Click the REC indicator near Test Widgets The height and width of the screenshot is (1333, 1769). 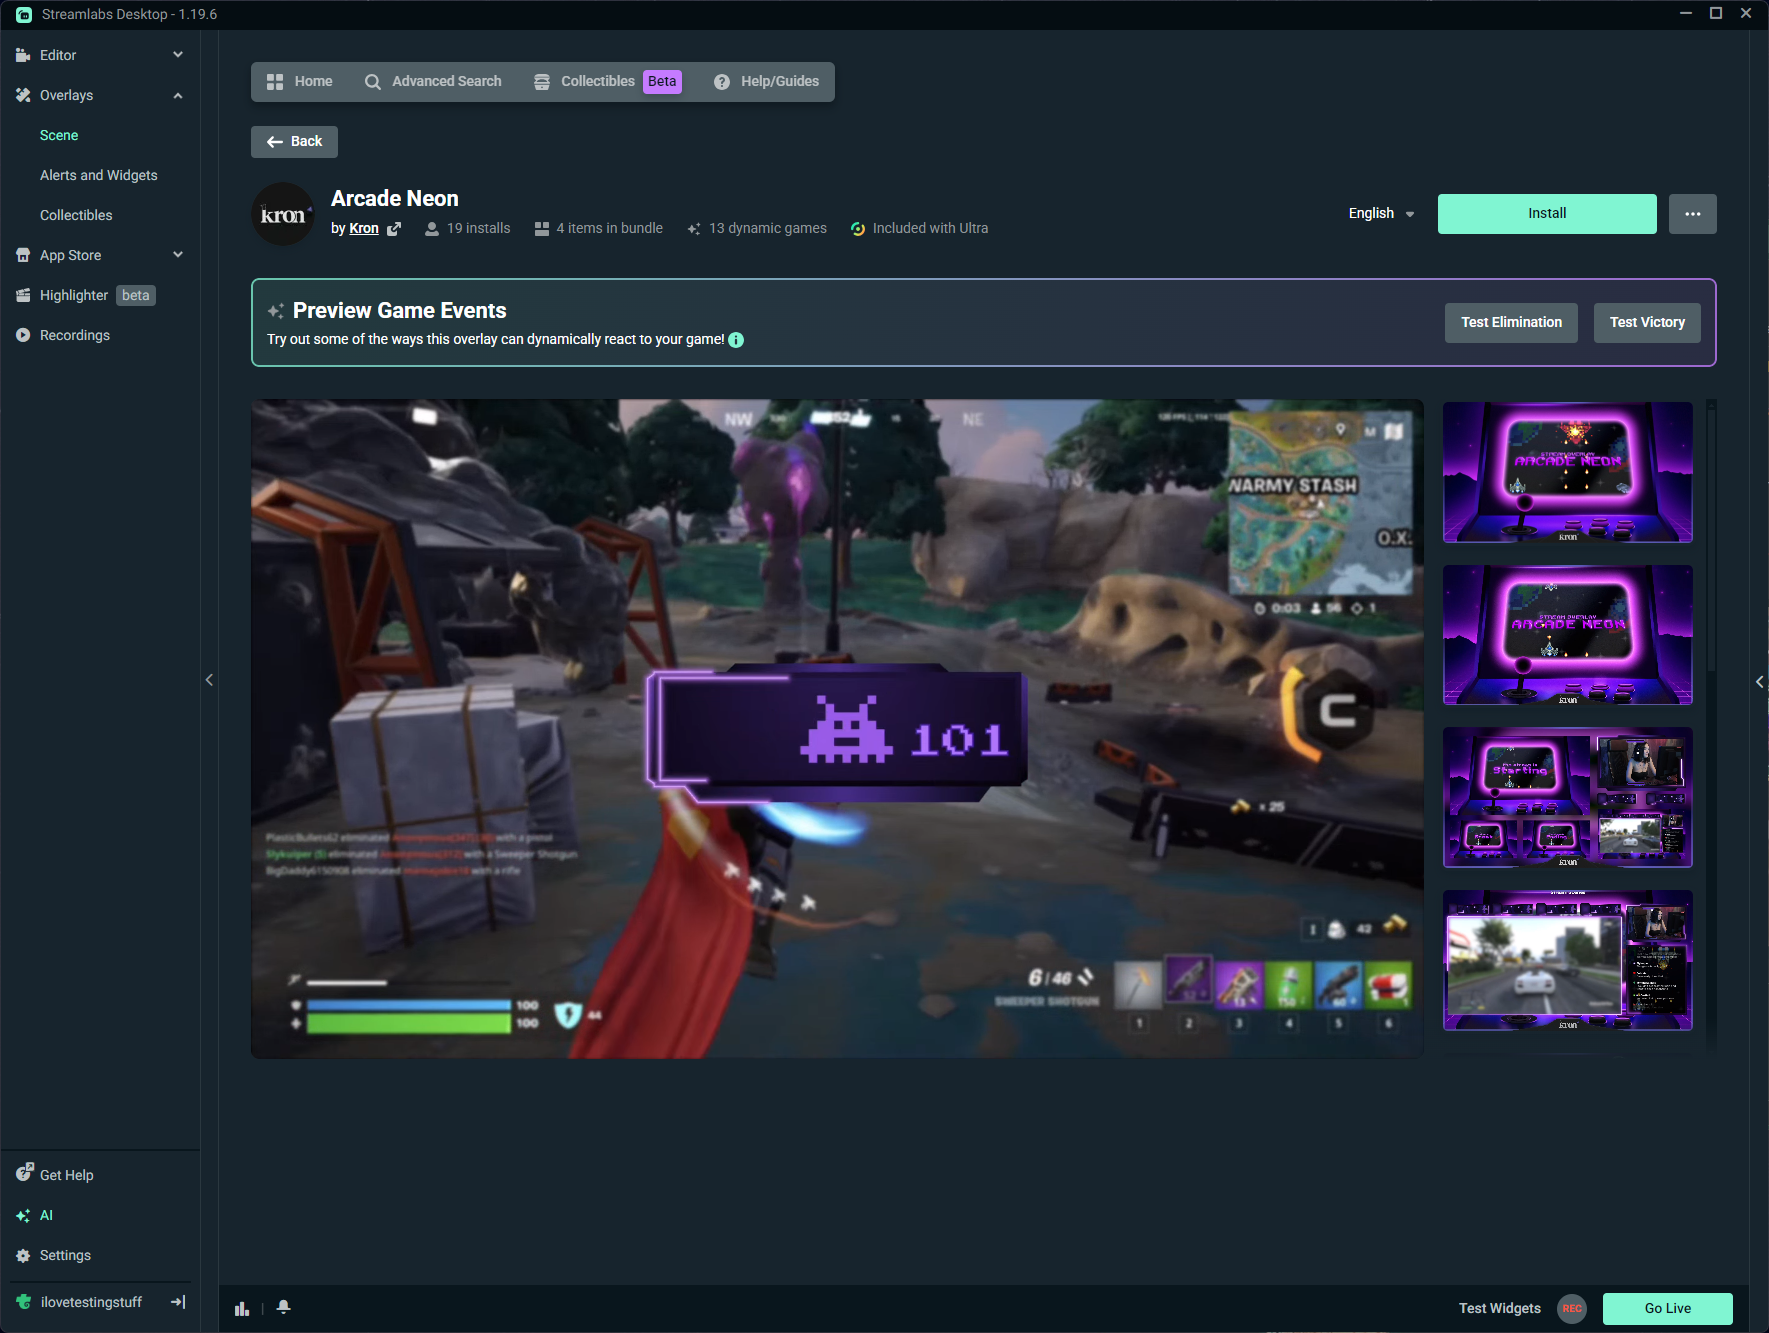pyautogui.click(x=1571, y=1308)
